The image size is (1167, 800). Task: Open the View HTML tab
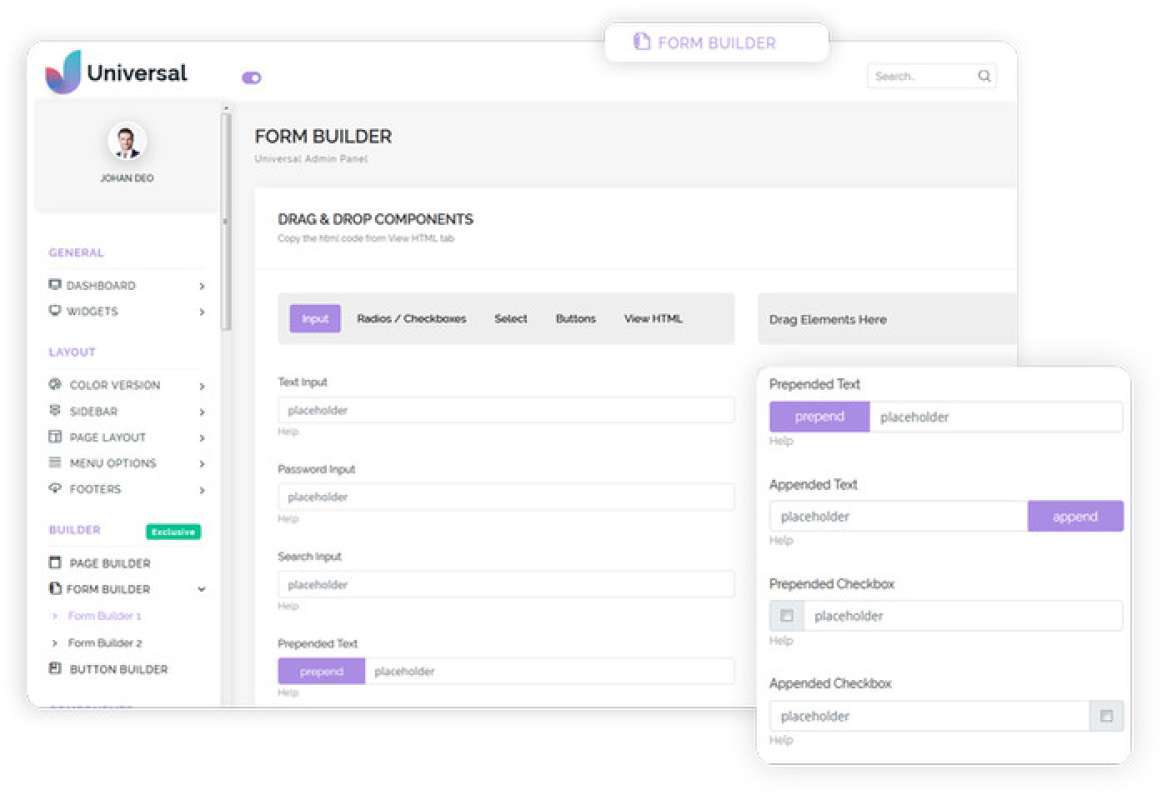[x=653, y=319]
